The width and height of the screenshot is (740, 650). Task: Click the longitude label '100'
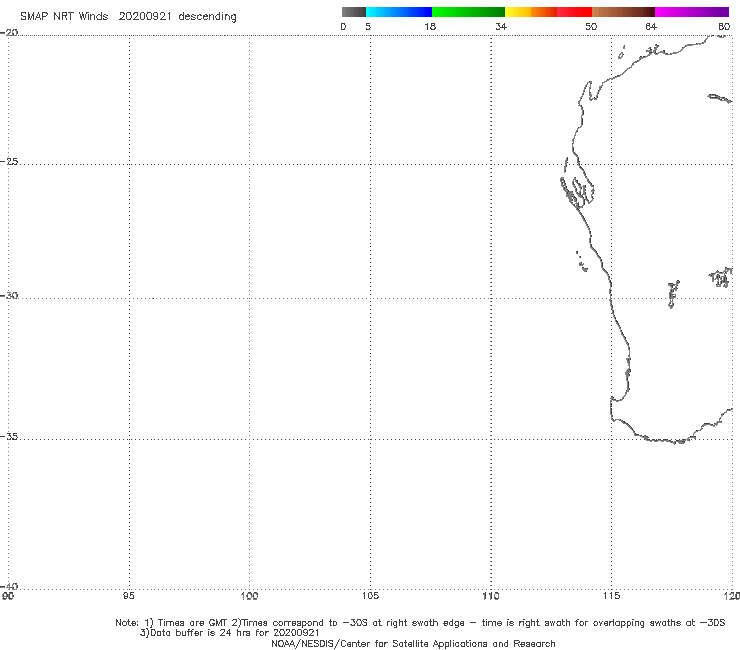[249, 596]
